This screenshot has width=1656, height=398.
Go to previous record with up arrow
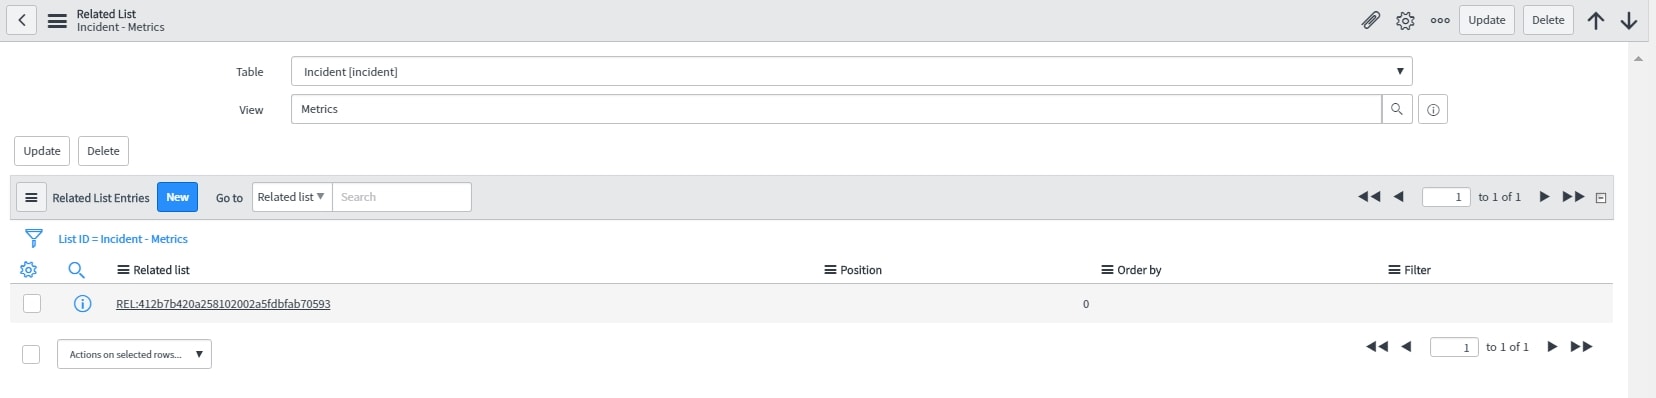pos(1596,20)
